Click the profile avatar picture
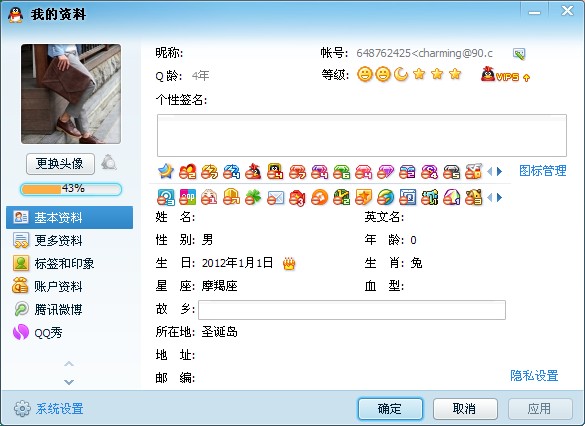The width and height of the screenshot is (585, 426). tap(71, 94)
